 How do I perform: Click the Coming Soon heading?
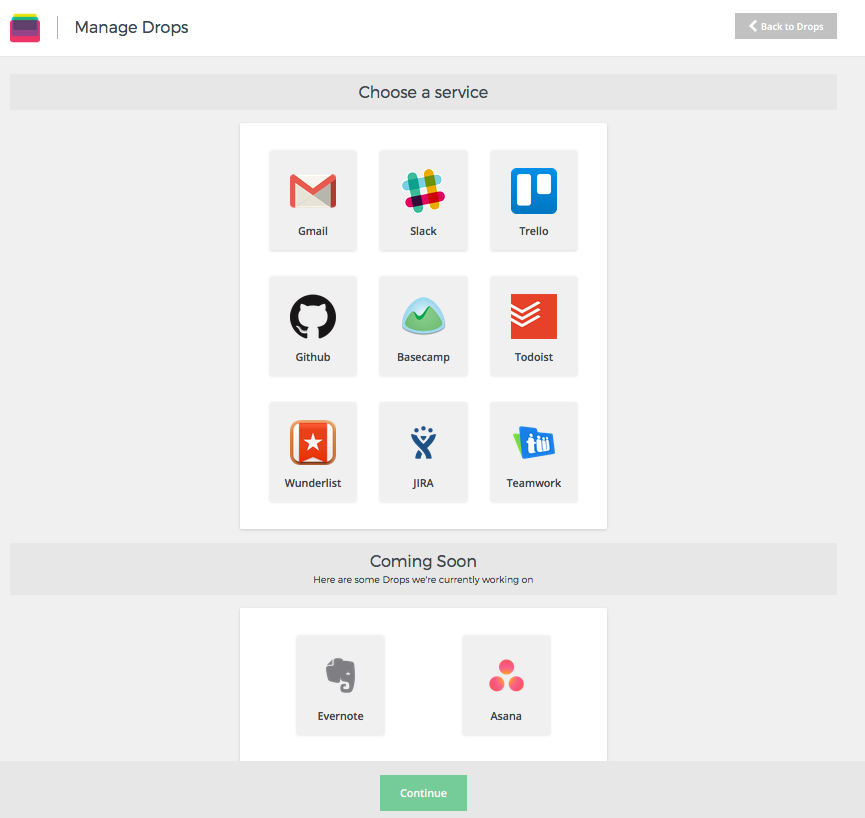click(x=423, y=561)
